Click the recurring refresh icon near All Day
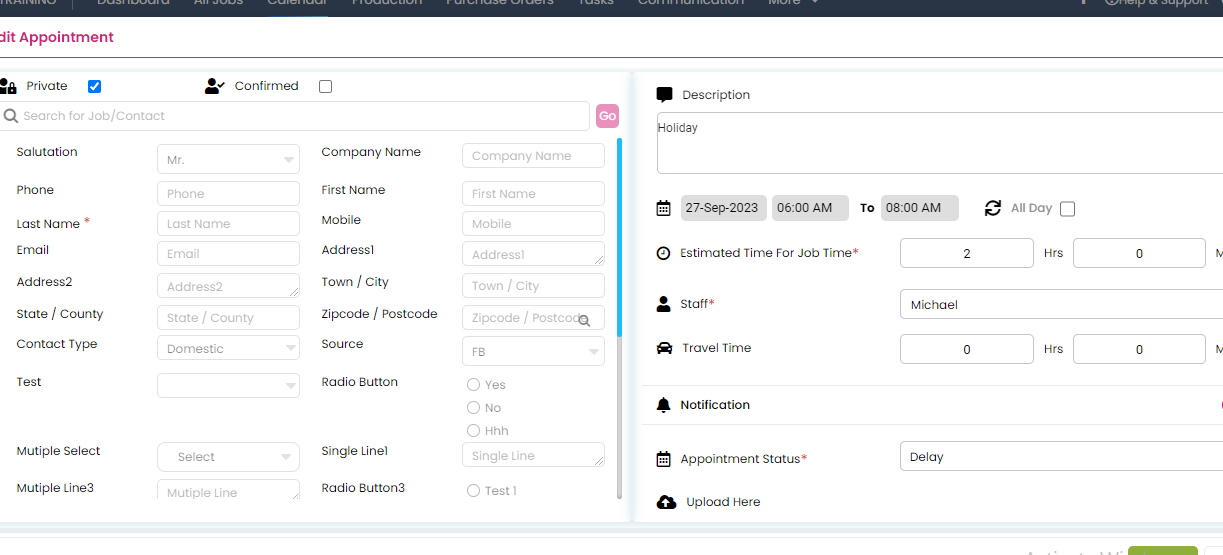The width and height of the screenshot is (1223, 555). pos(993,208)
